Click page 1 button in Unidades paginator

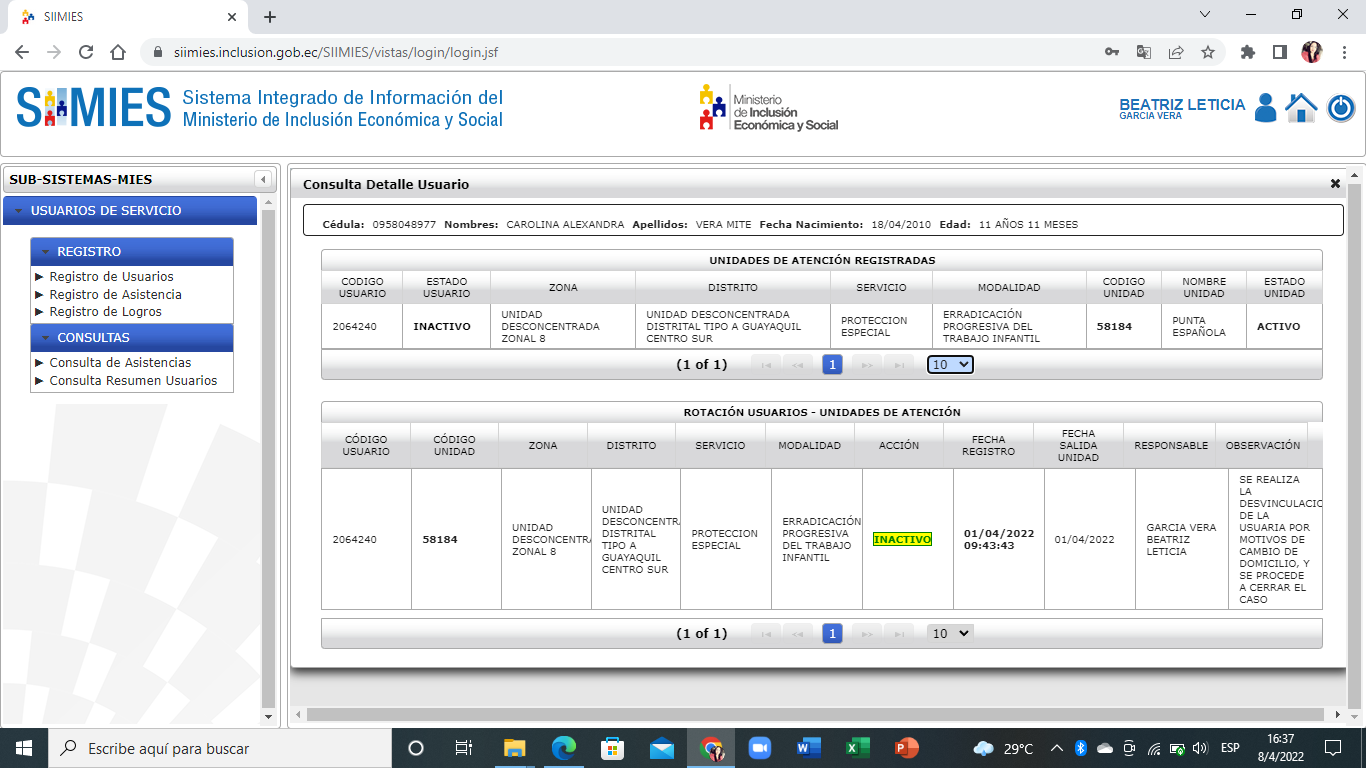pyautogui.click(x=832, y=365)
